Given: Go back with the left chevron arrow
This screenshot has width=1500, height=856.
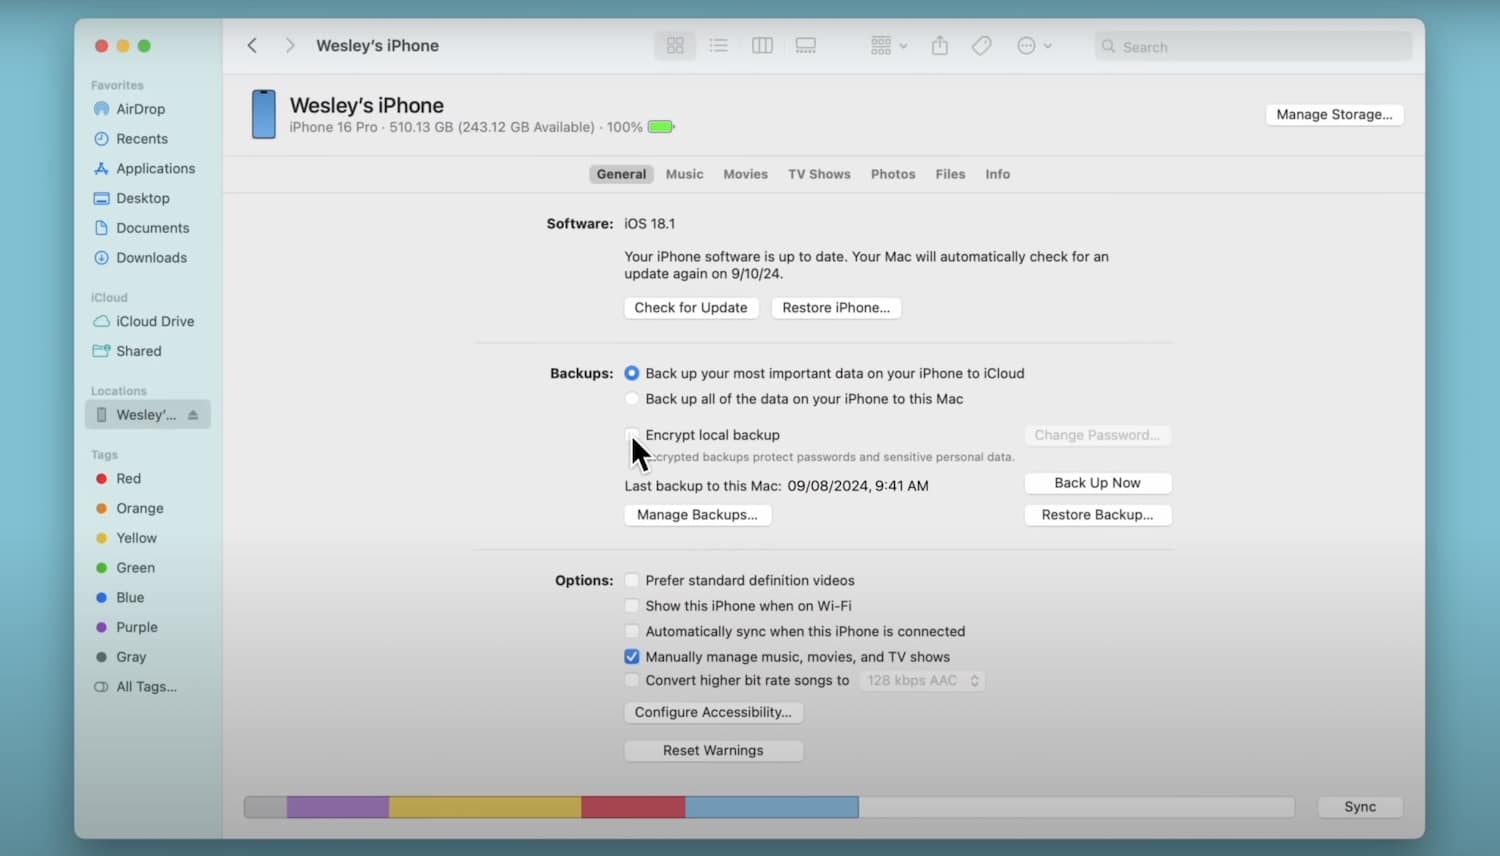Looking at the screenshot, I should coord(252,45).
